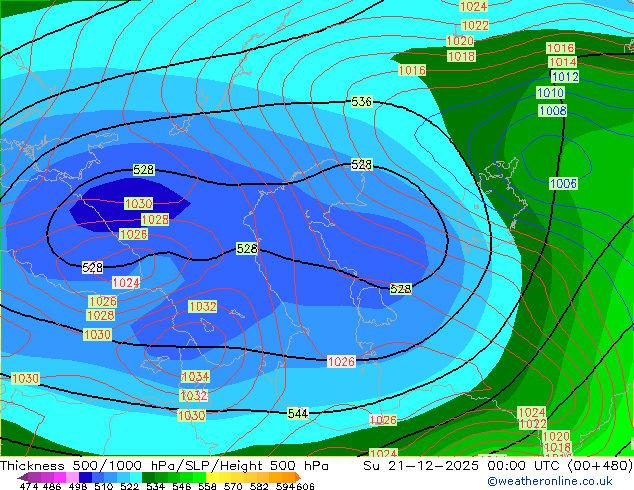Click the legend value 582

tap(259, 486)
